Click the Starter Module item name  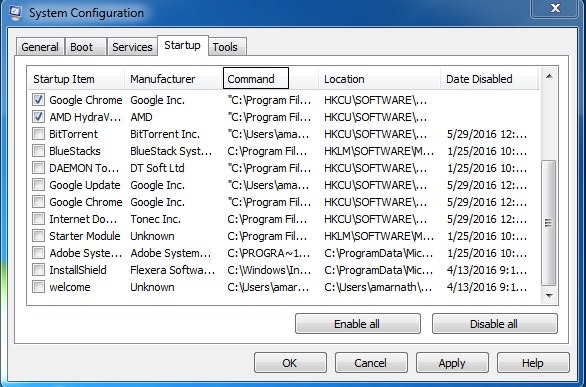pyautogui.click(x=85, y=236)
